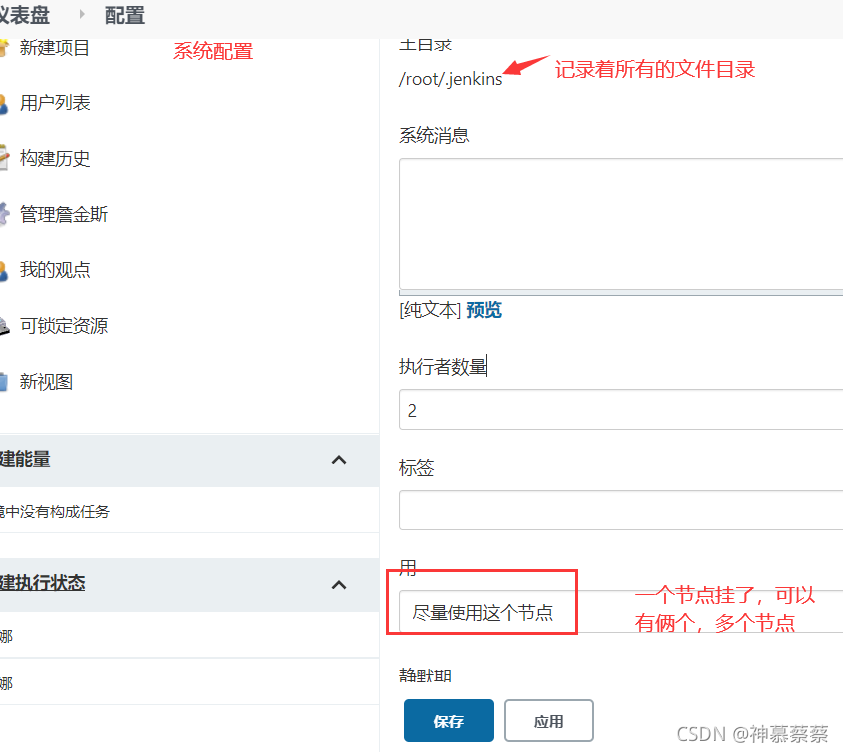Screen dimensions: 843x752
Task: Click the 标签 label
Action: (x=417, y=468)
